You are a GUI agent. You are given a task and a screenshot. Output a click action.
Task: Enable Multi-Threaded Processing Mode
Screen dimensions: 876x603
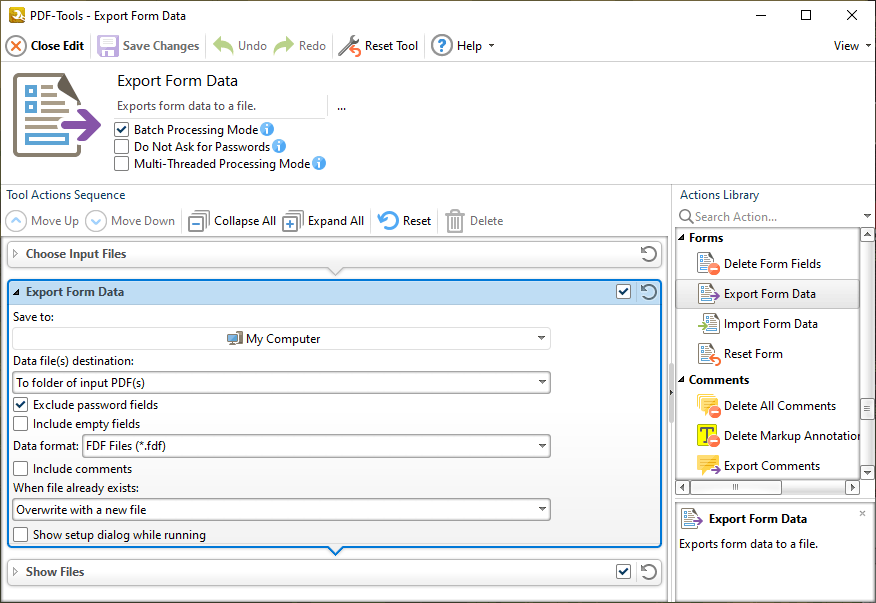pos(121,164)
